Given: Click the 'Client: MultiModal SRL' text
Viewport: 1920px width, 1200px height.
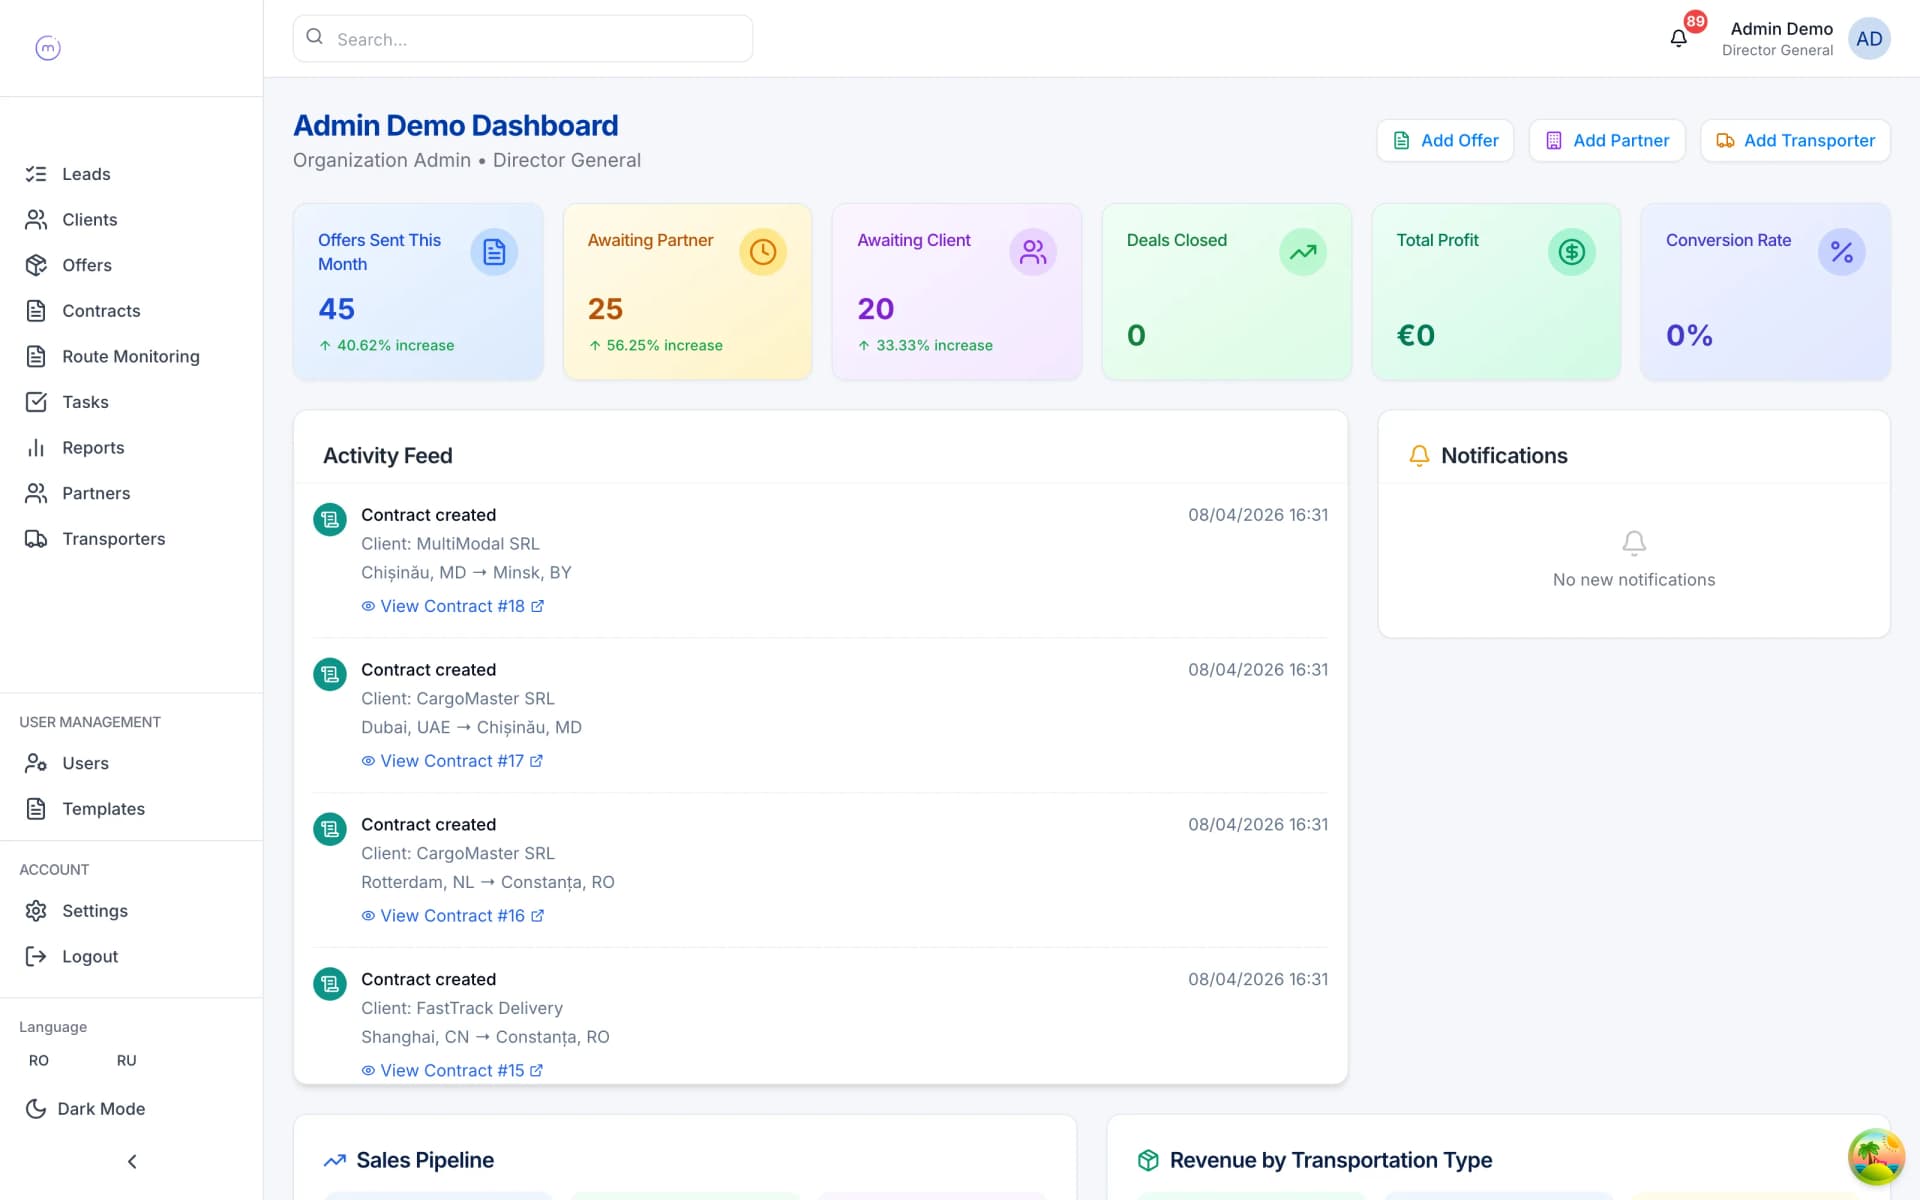Looking at the screenshot, I should coord(450,544).
